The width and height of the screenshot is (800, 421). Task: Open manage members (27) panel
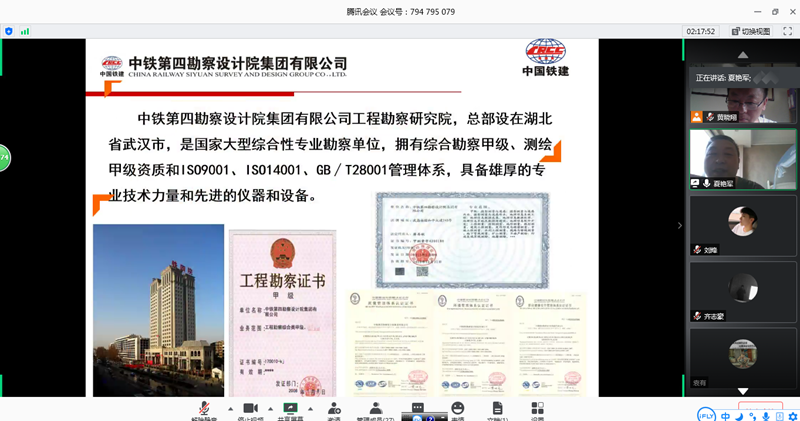(376, 410)
